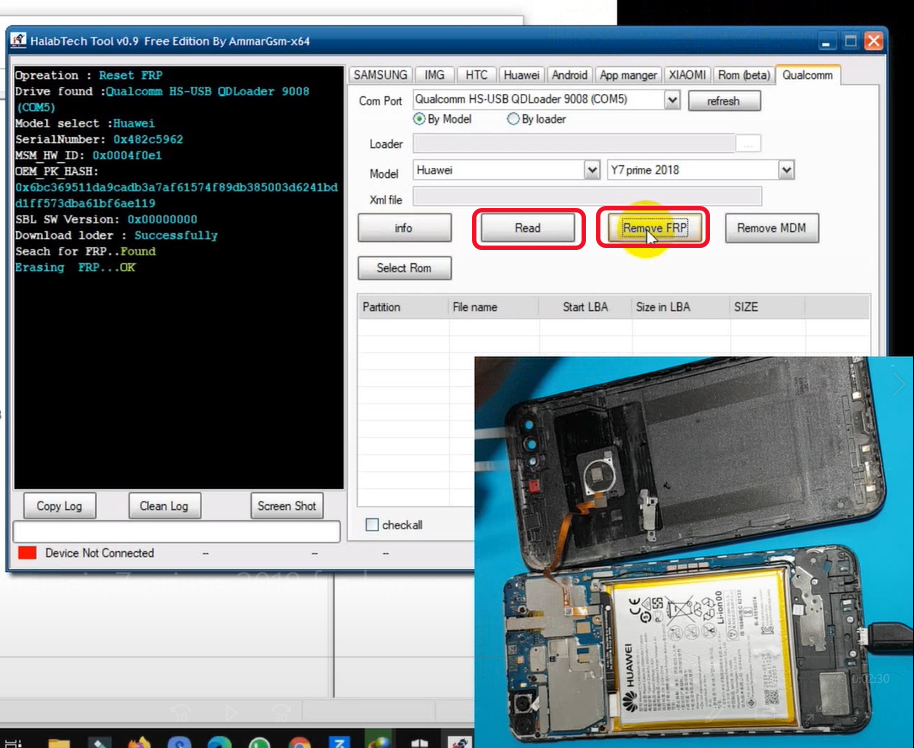Open the Huawei tab
This screenshot has height=748, width=914.
click(521, 75)
